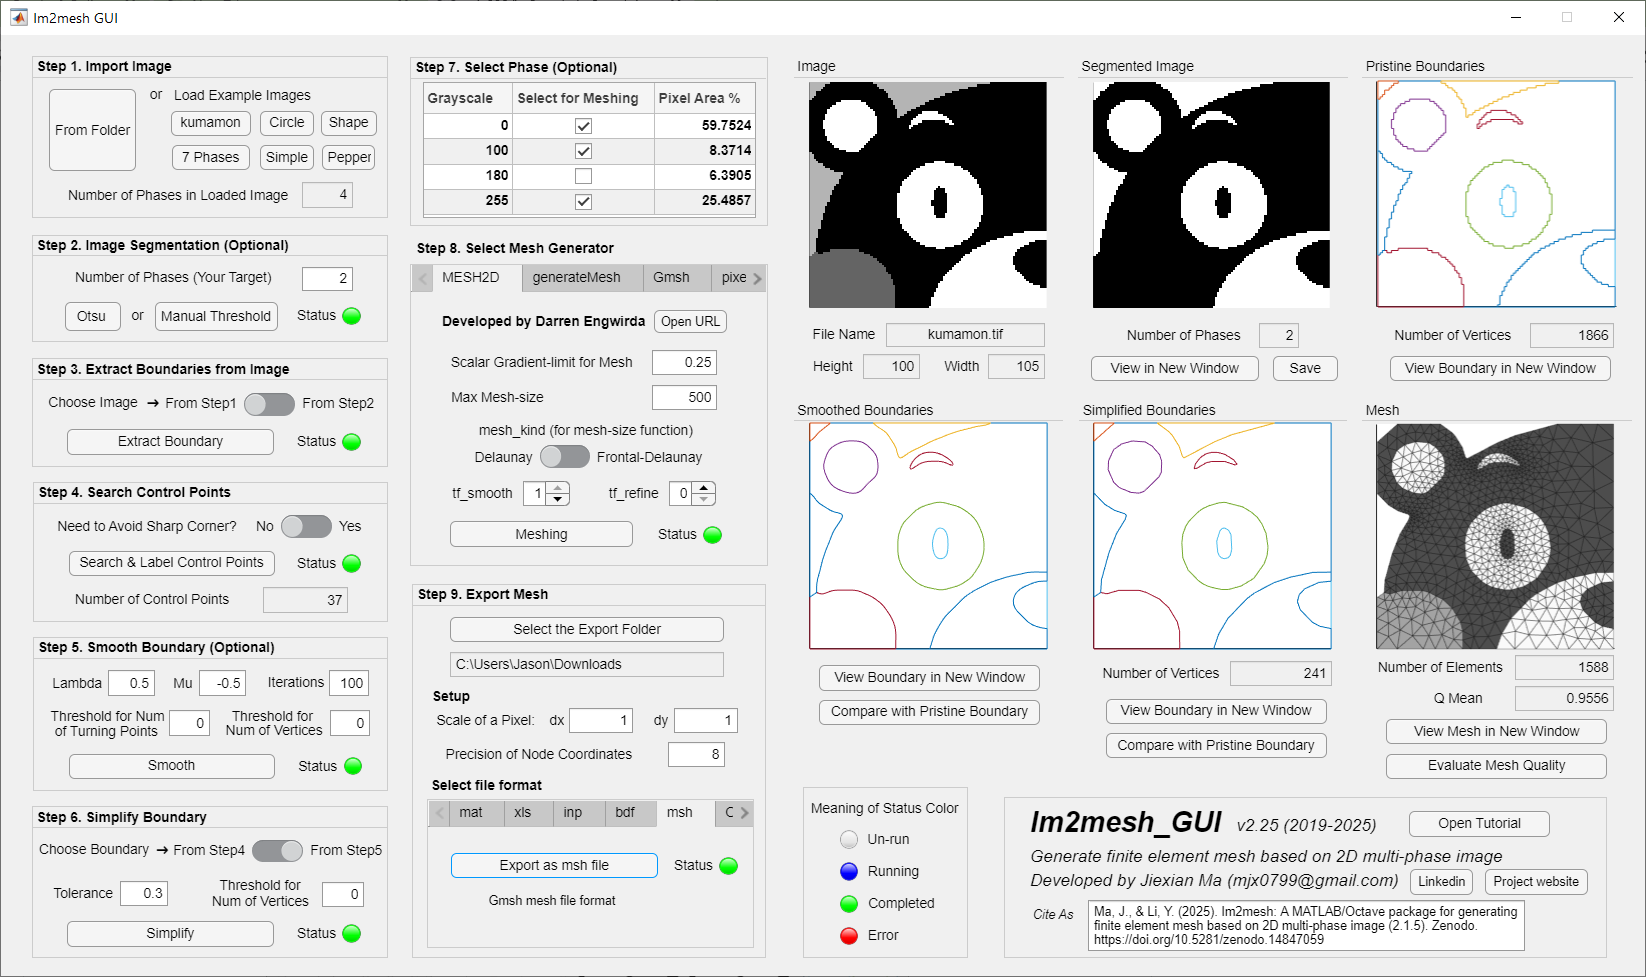Screen dimensions: 1646x977
Task: Click Step 4 control points status lamp
Action: click(x=351, y=564)
